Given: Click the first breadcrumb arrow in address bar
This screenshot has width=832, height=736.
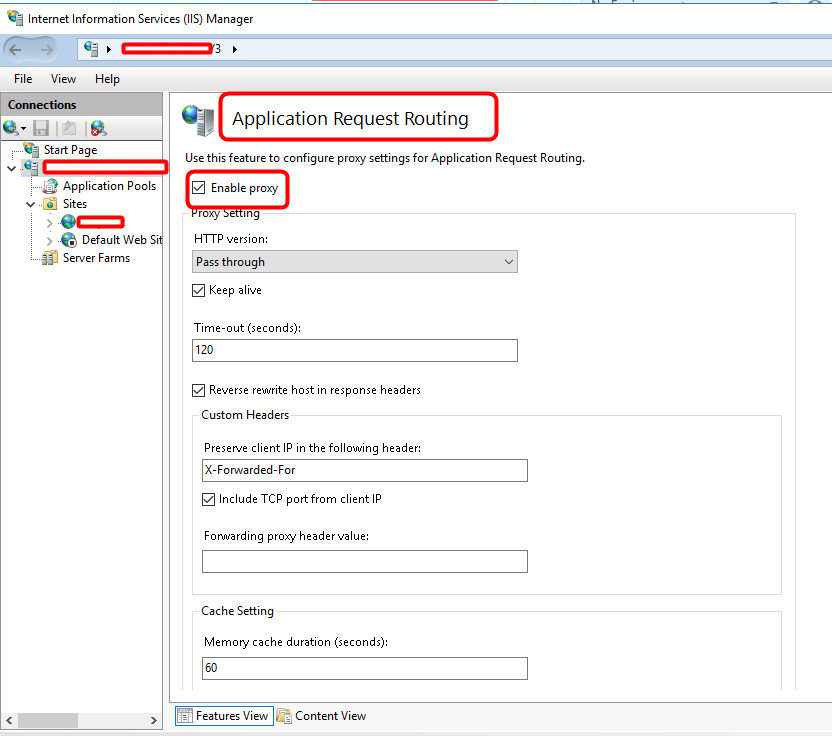Looking at the screenshot, I should (109, 49).
